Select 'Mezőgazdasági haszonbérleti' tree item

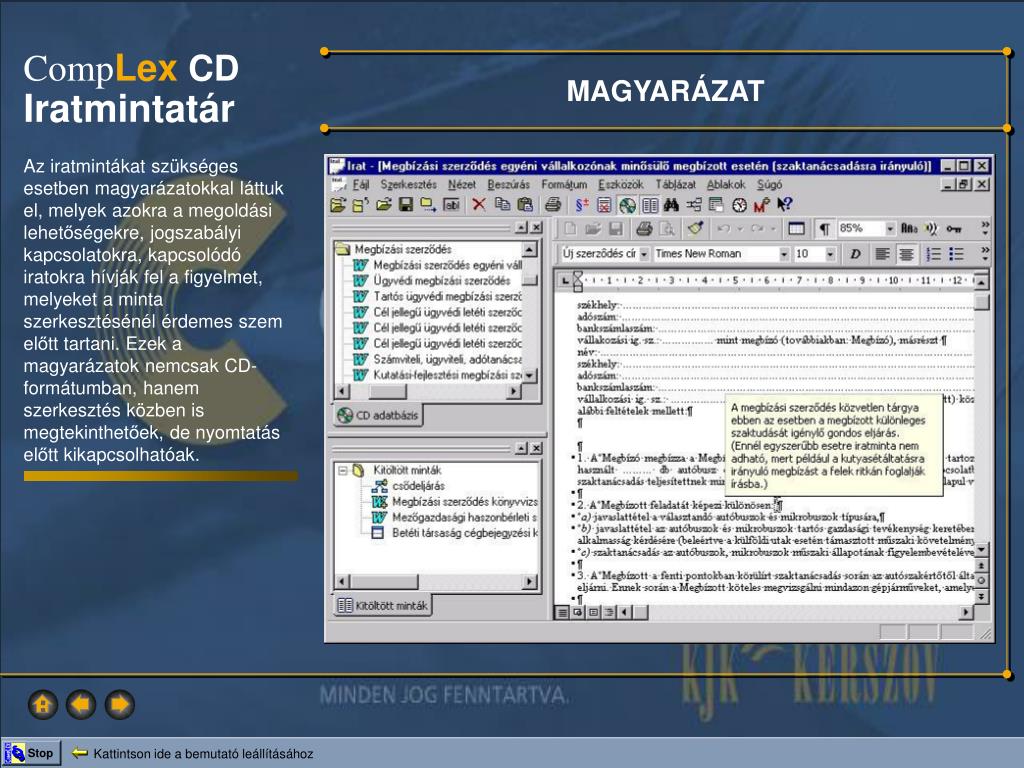464,517
